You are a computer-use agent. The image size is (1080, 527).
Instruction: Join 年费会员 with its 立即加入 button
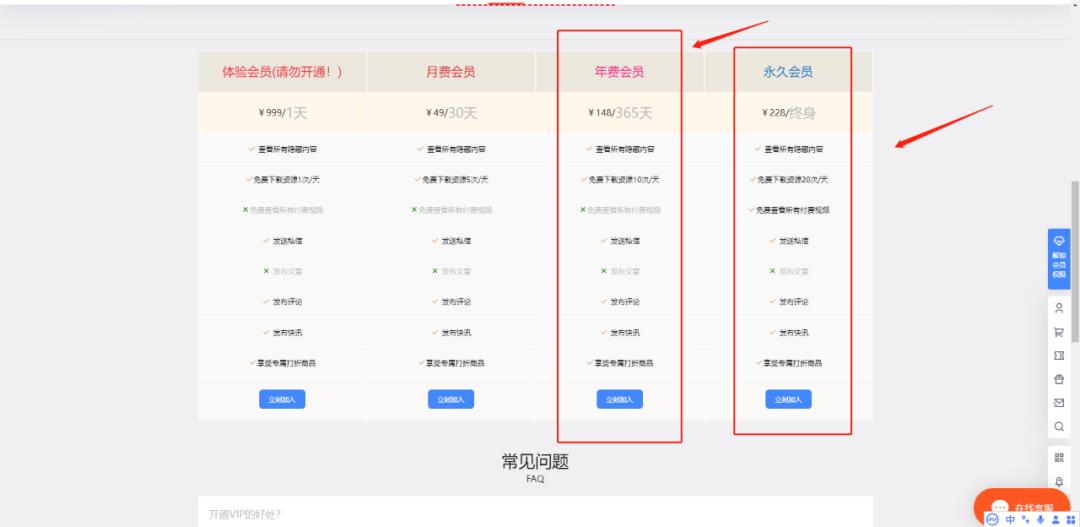click(x=619, y=399)
